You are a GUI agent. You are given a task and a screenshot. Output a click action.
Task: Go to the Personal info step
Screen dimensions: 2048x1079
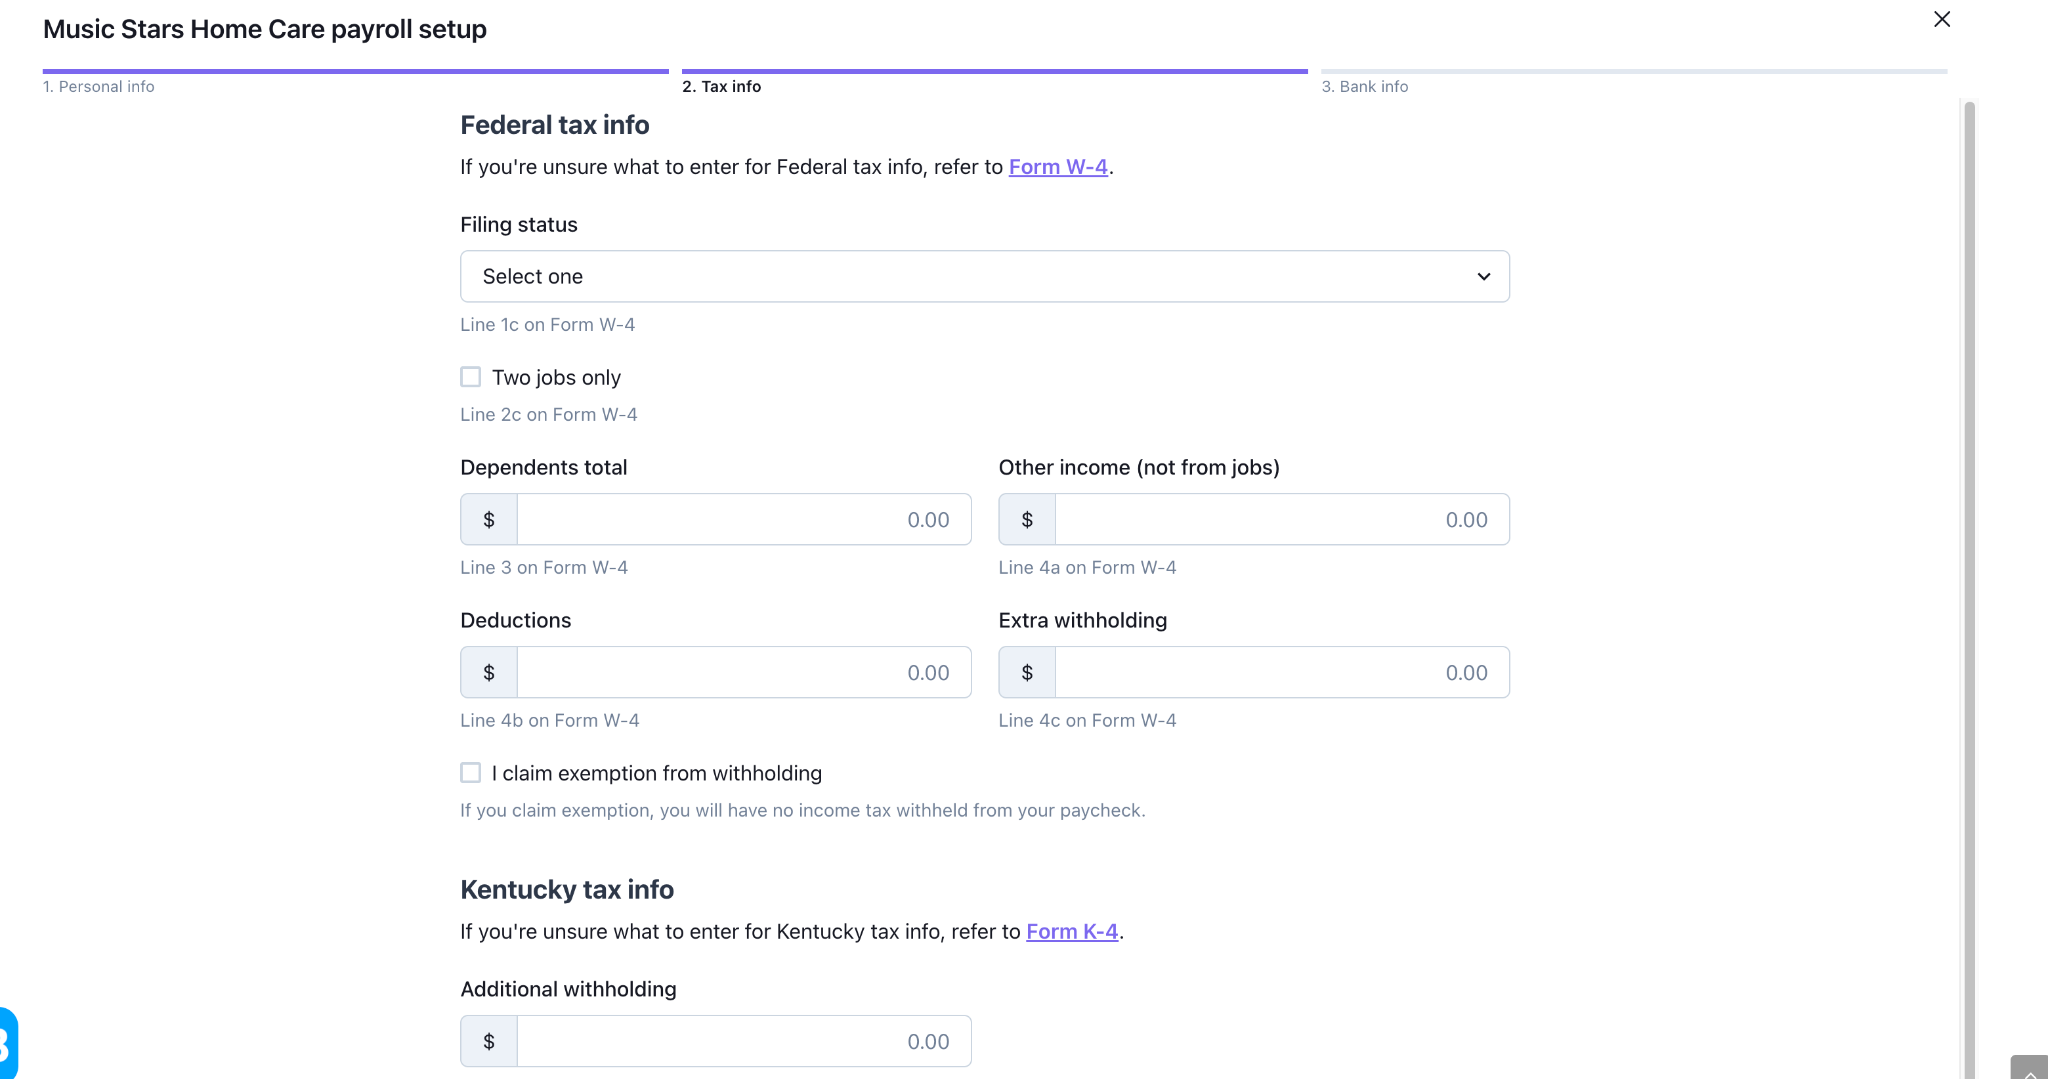click(99, 87)
